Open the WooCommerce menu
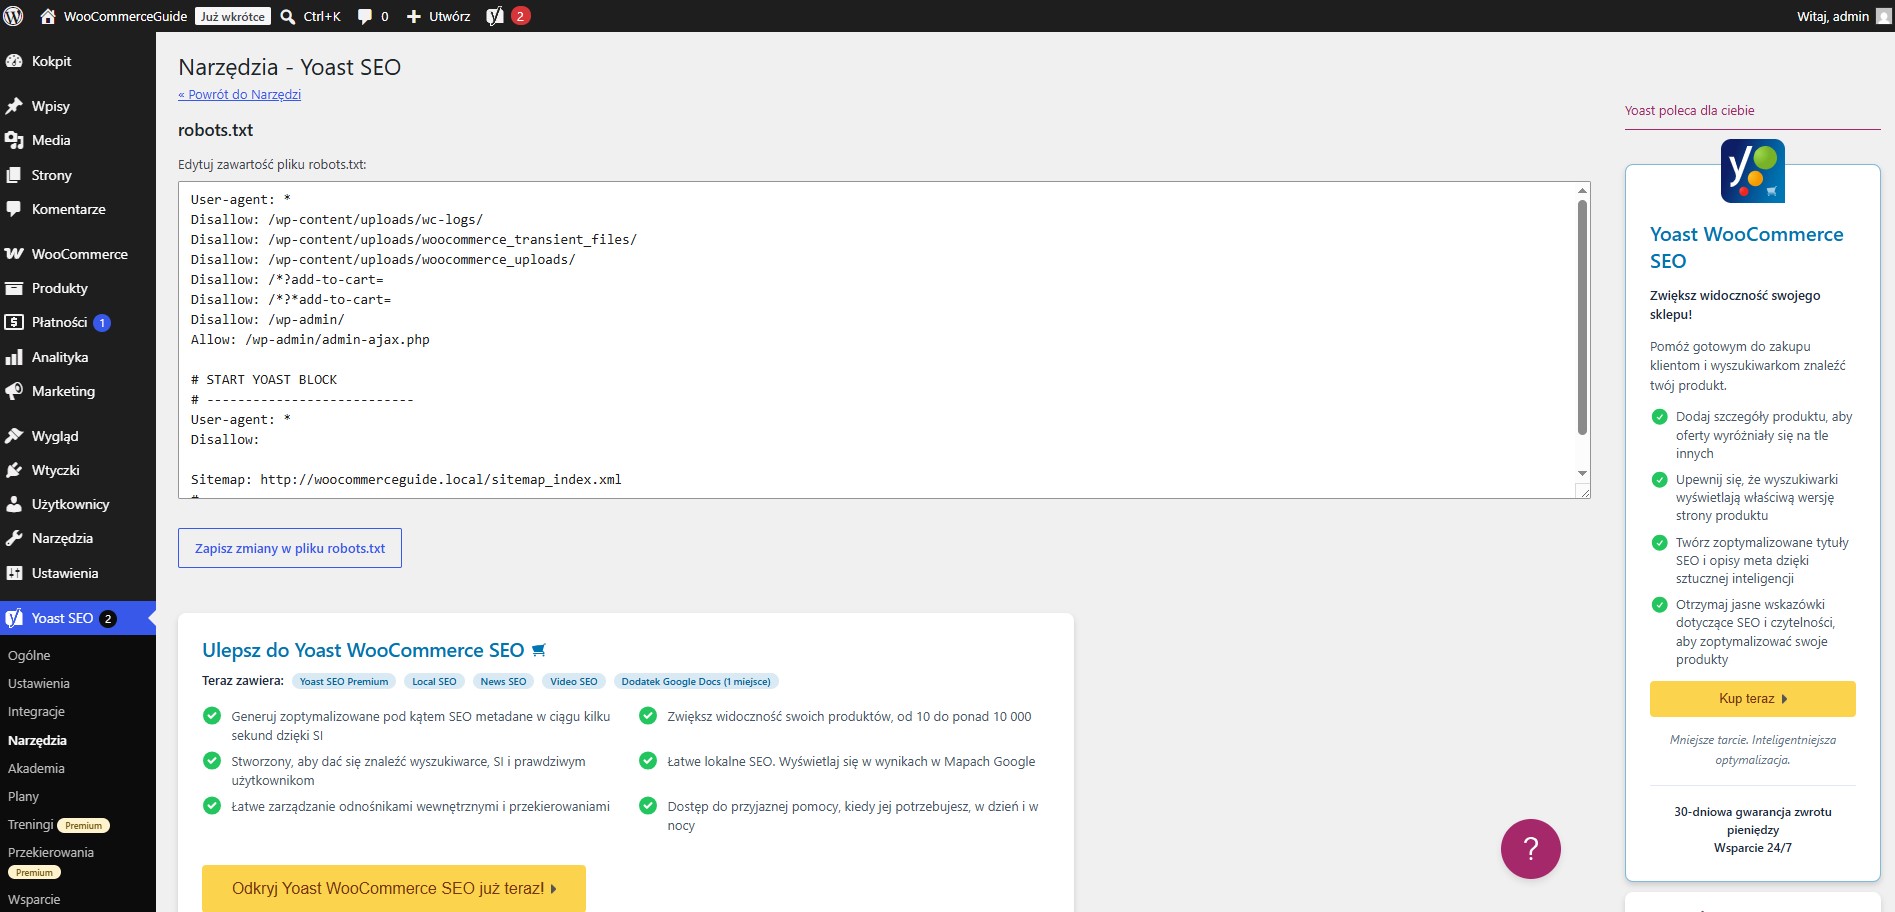 point(78,254)
